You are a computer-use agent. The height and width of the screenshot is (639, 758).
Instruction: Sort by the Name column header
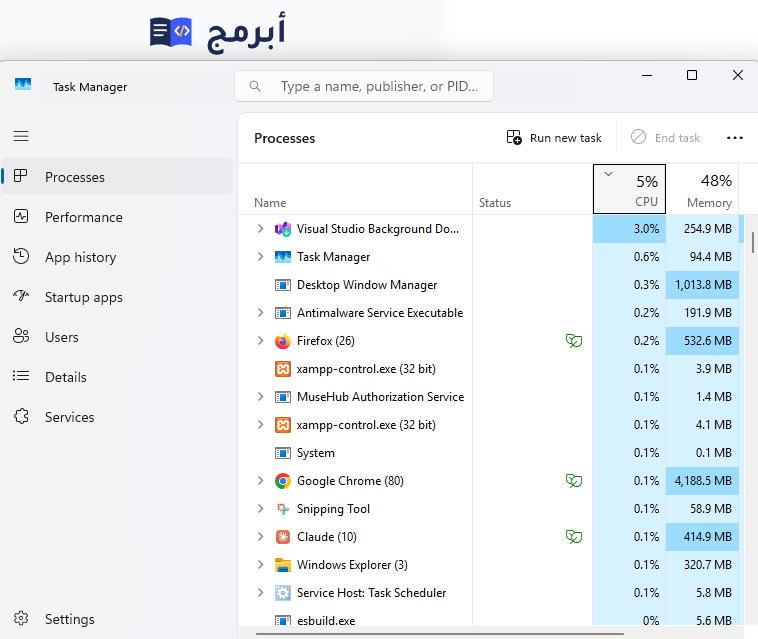[x=355, y=189]
